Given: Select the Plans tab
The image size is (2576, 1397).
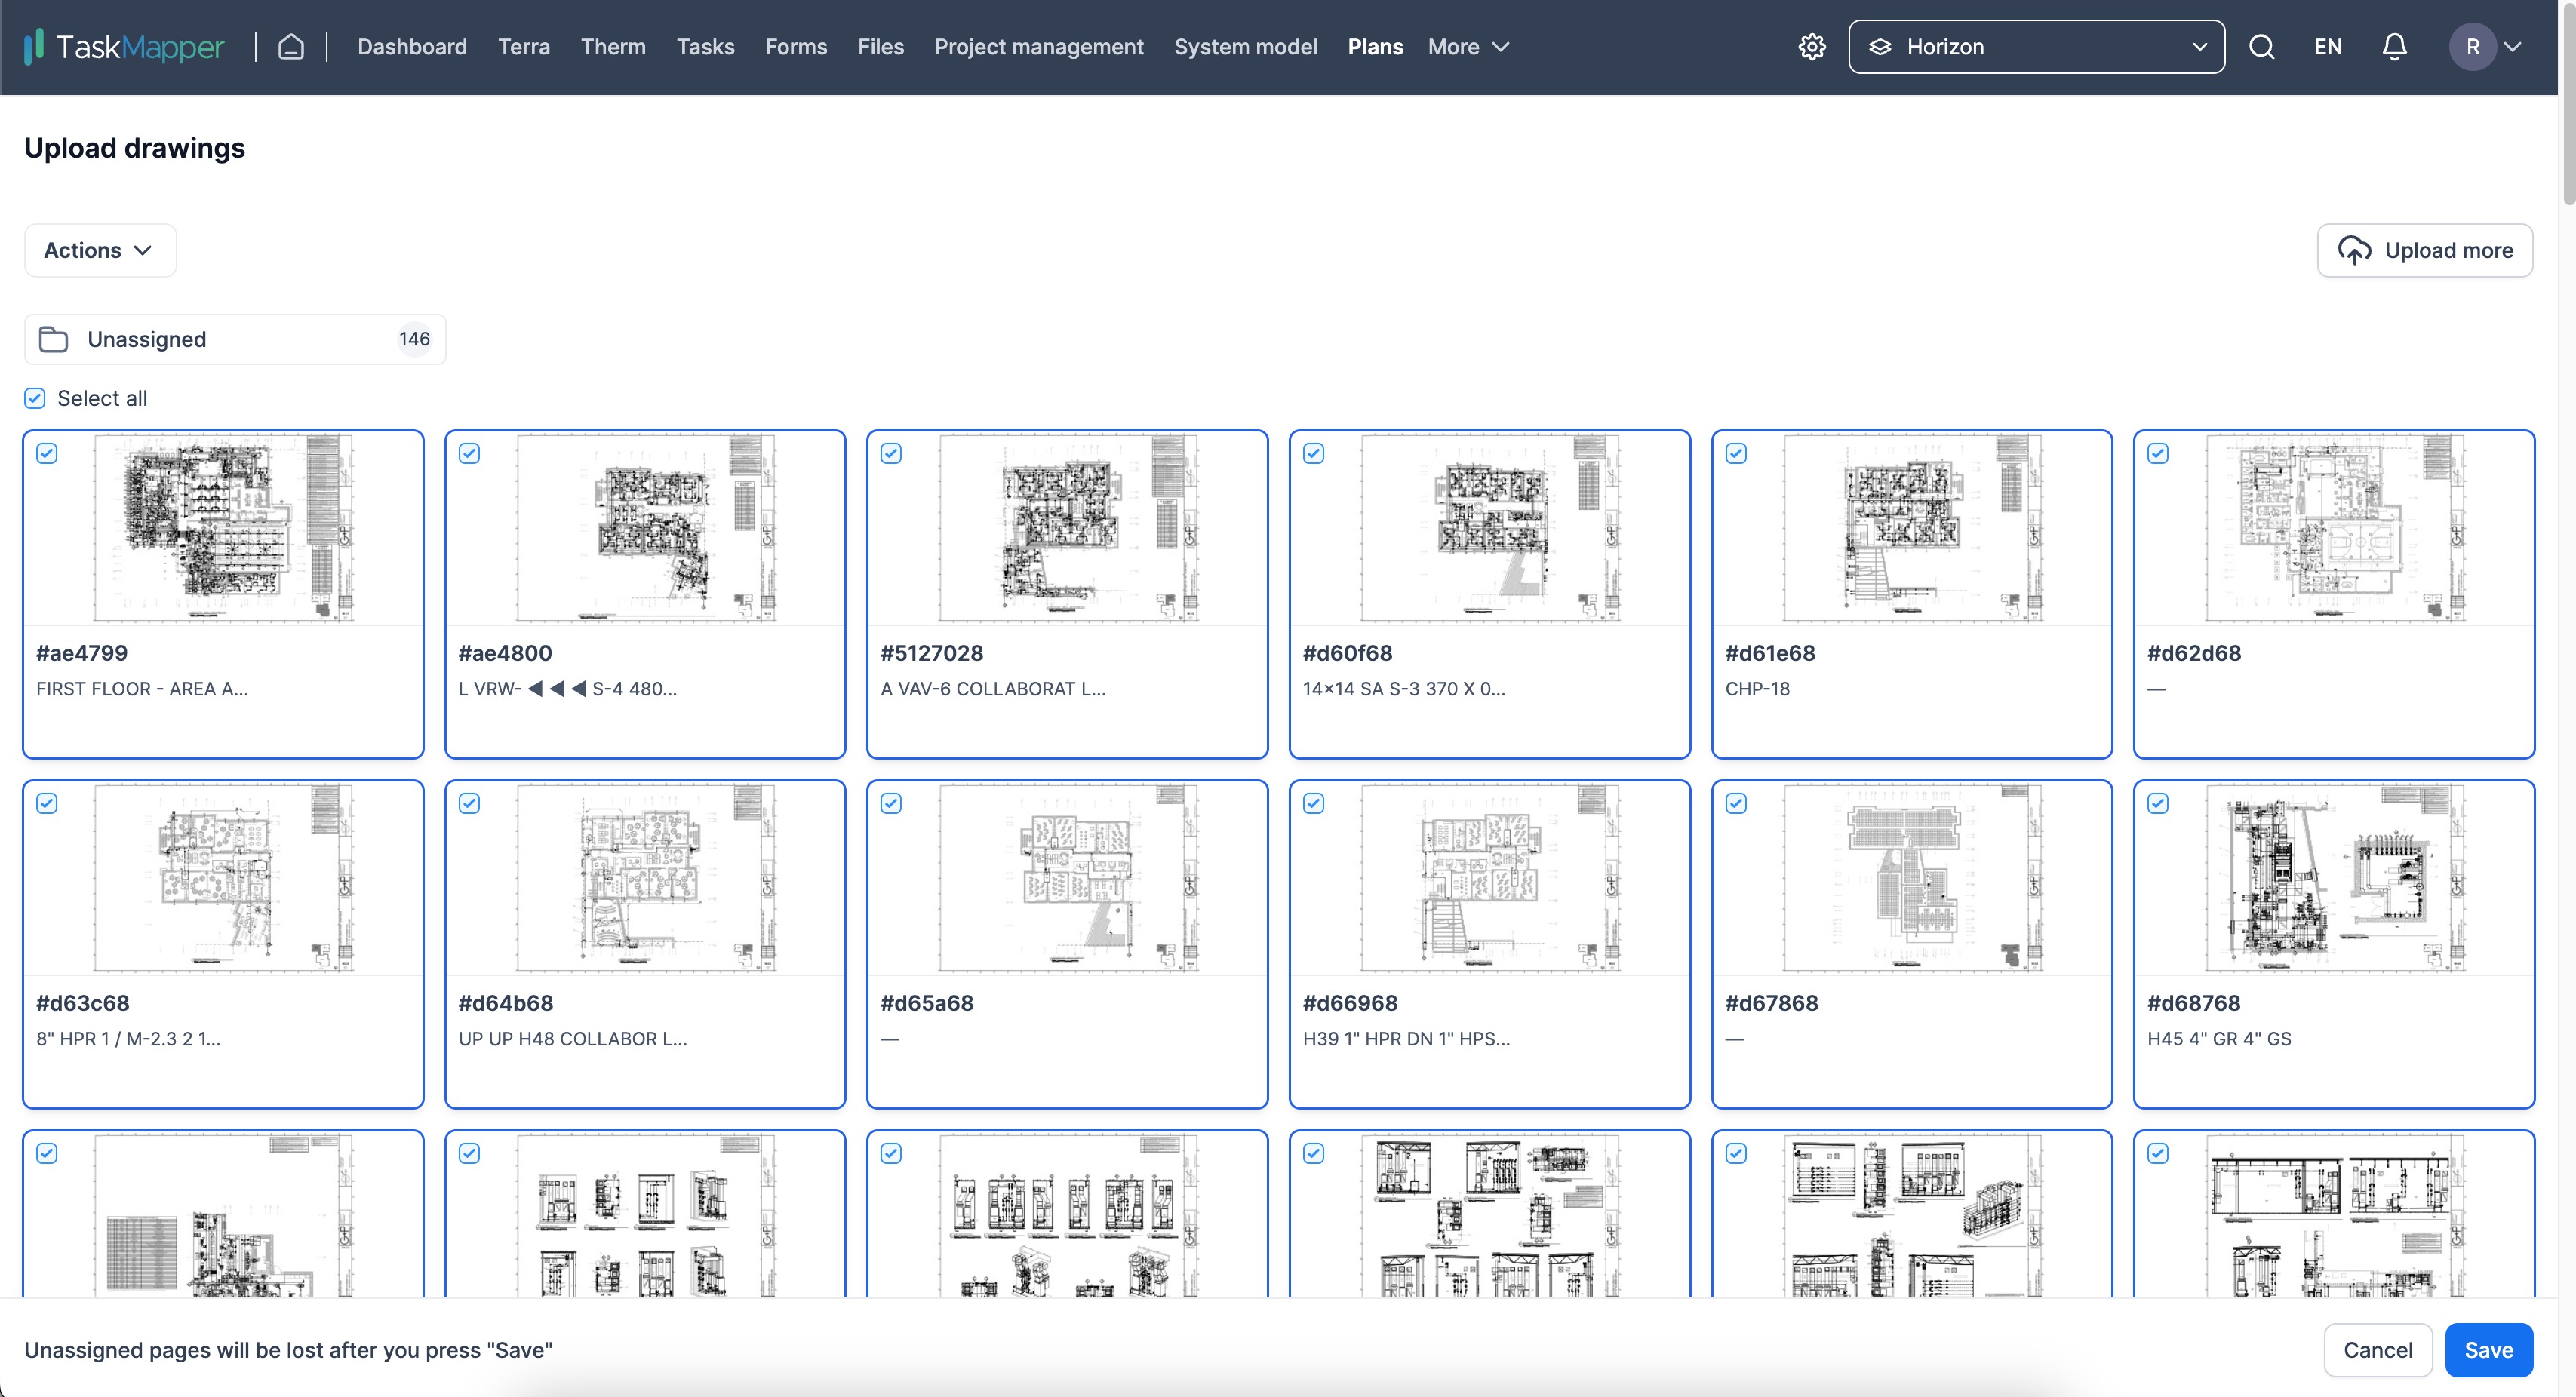Looking at the screenshot, I should [x=1375, y=47].
